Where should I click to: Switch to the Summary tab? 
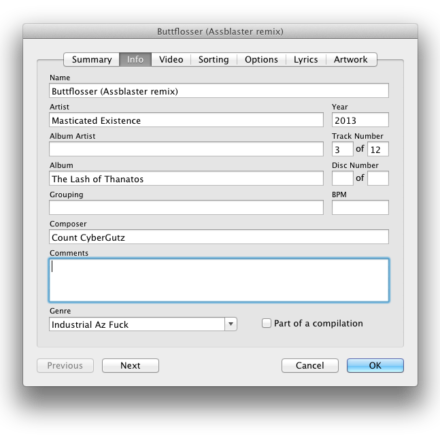pyautogui.click(x=92, y=59)
